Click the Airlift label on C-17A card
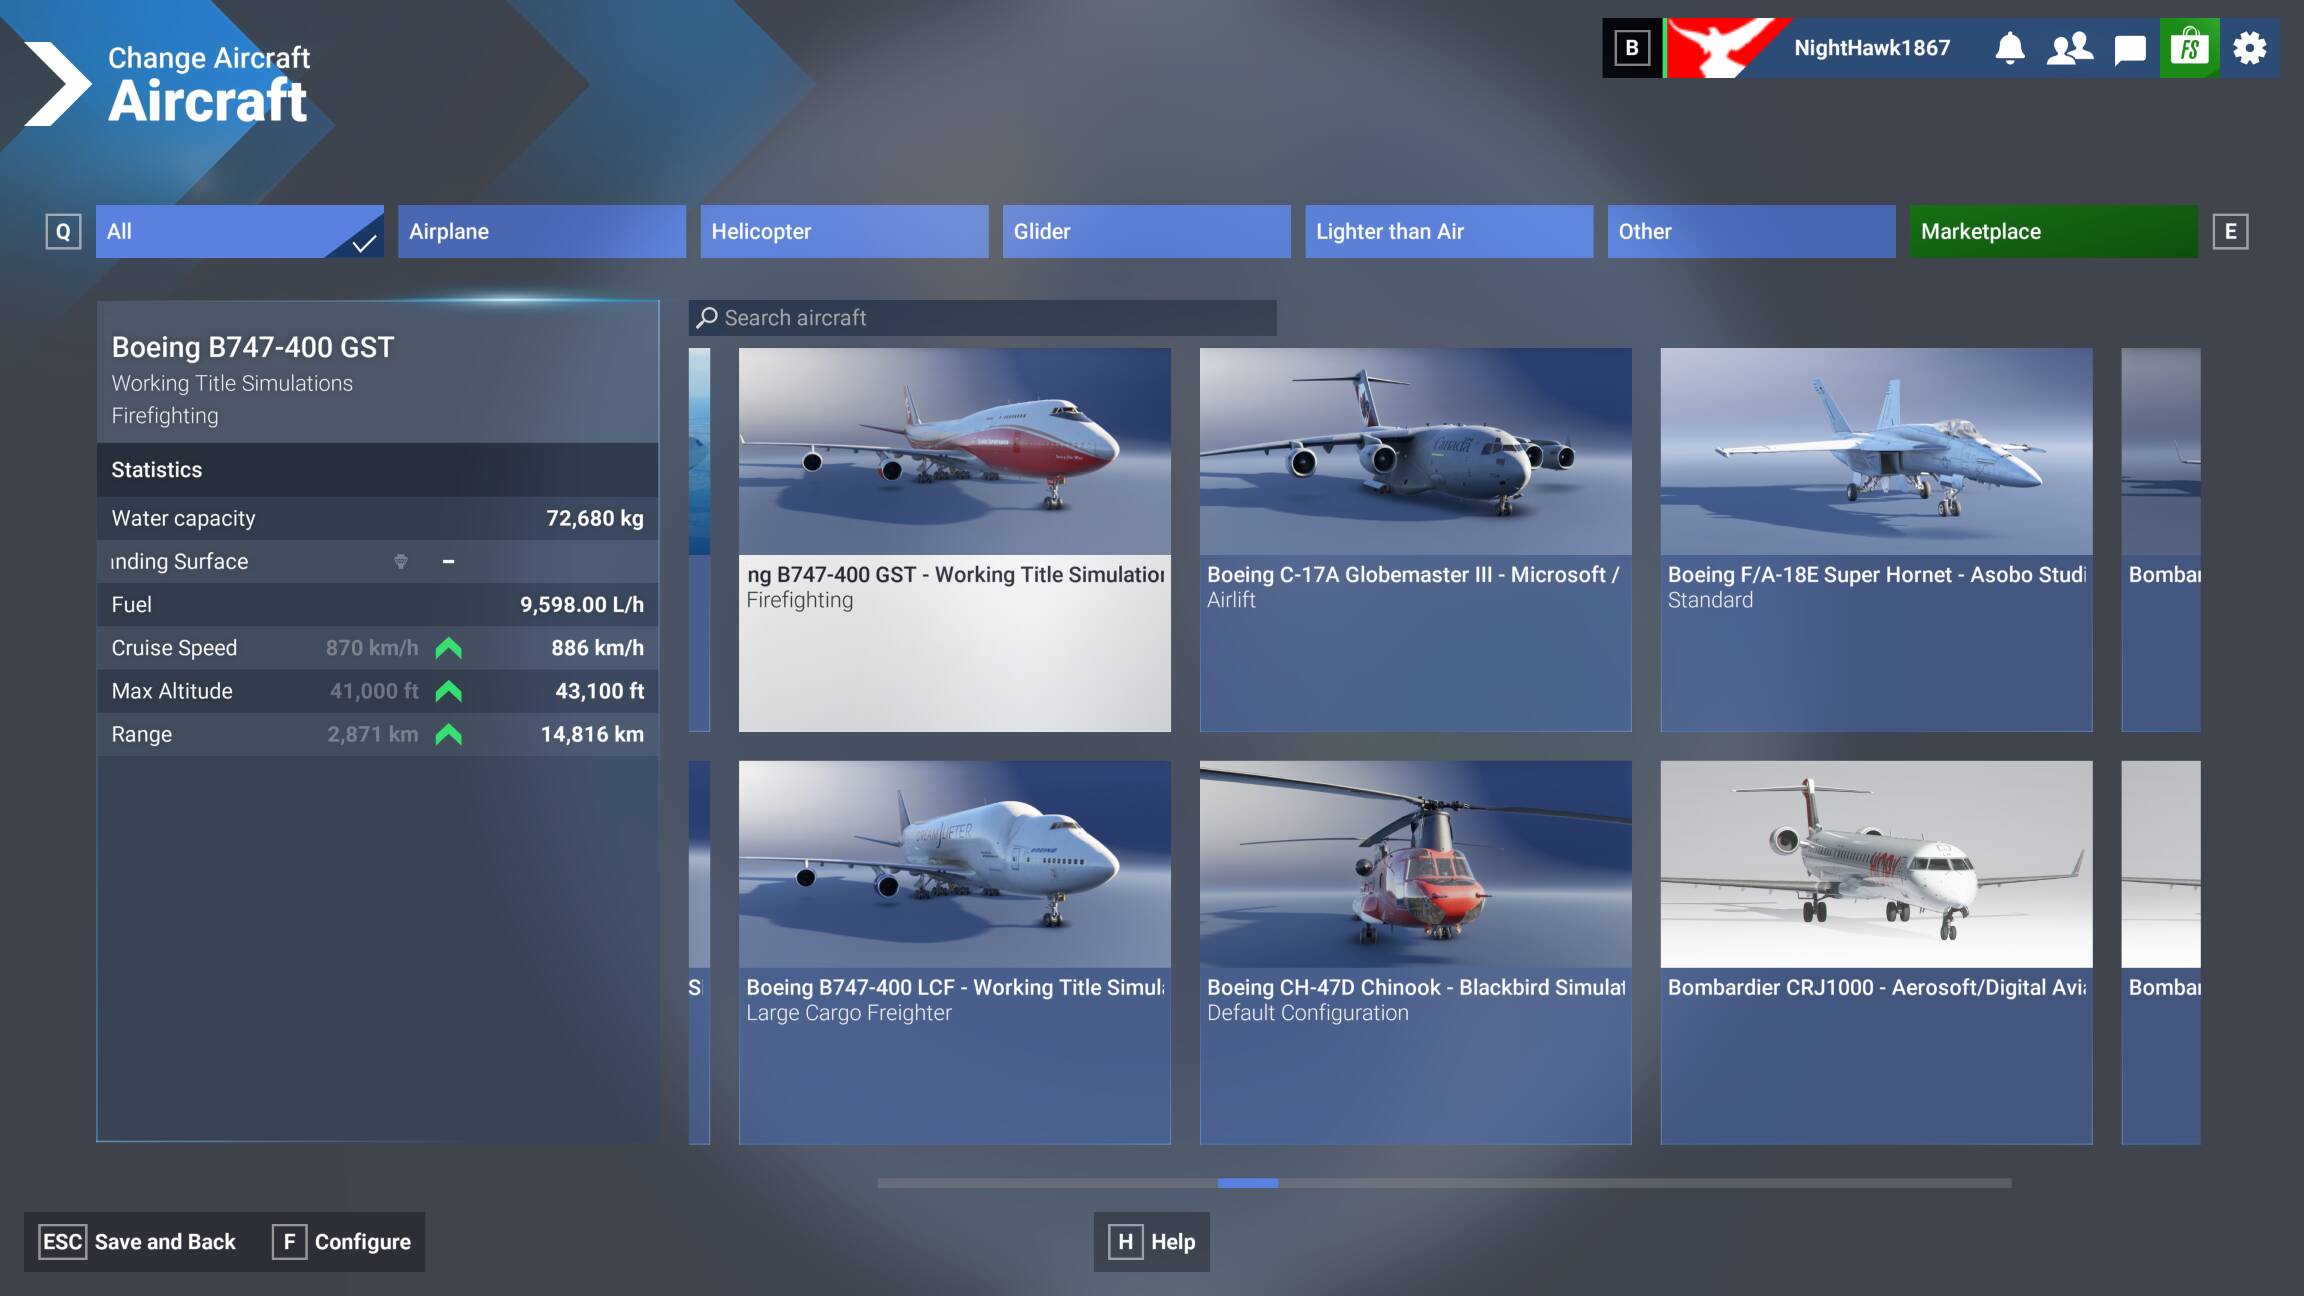2304x1296 pixels. click(x=1231, y=600)
